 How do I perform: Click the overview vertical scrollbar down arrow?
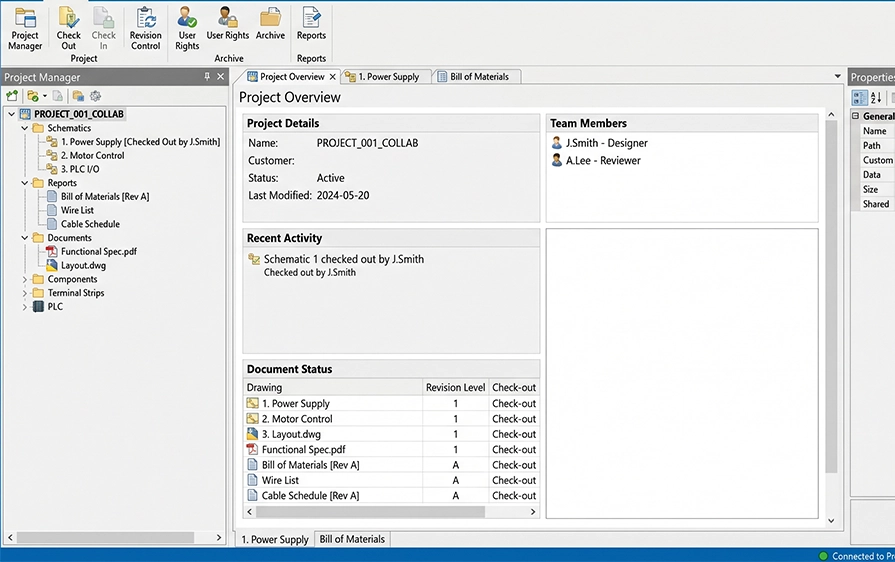coord(831,520)
